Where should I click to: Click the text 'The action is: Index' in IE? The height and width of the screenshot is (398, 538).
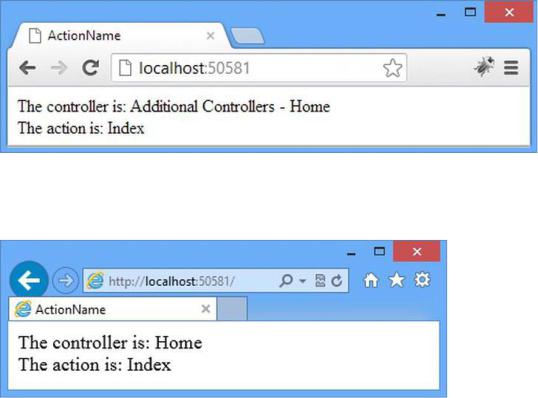click(x=94, y=364)
